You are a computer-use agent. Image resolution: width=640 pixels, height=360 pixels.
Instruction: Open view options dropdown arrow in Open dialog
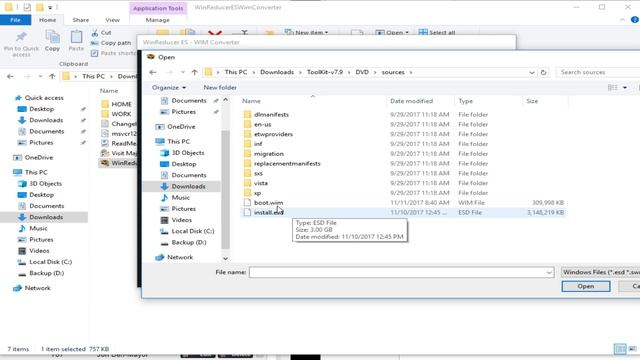[624, 87]
